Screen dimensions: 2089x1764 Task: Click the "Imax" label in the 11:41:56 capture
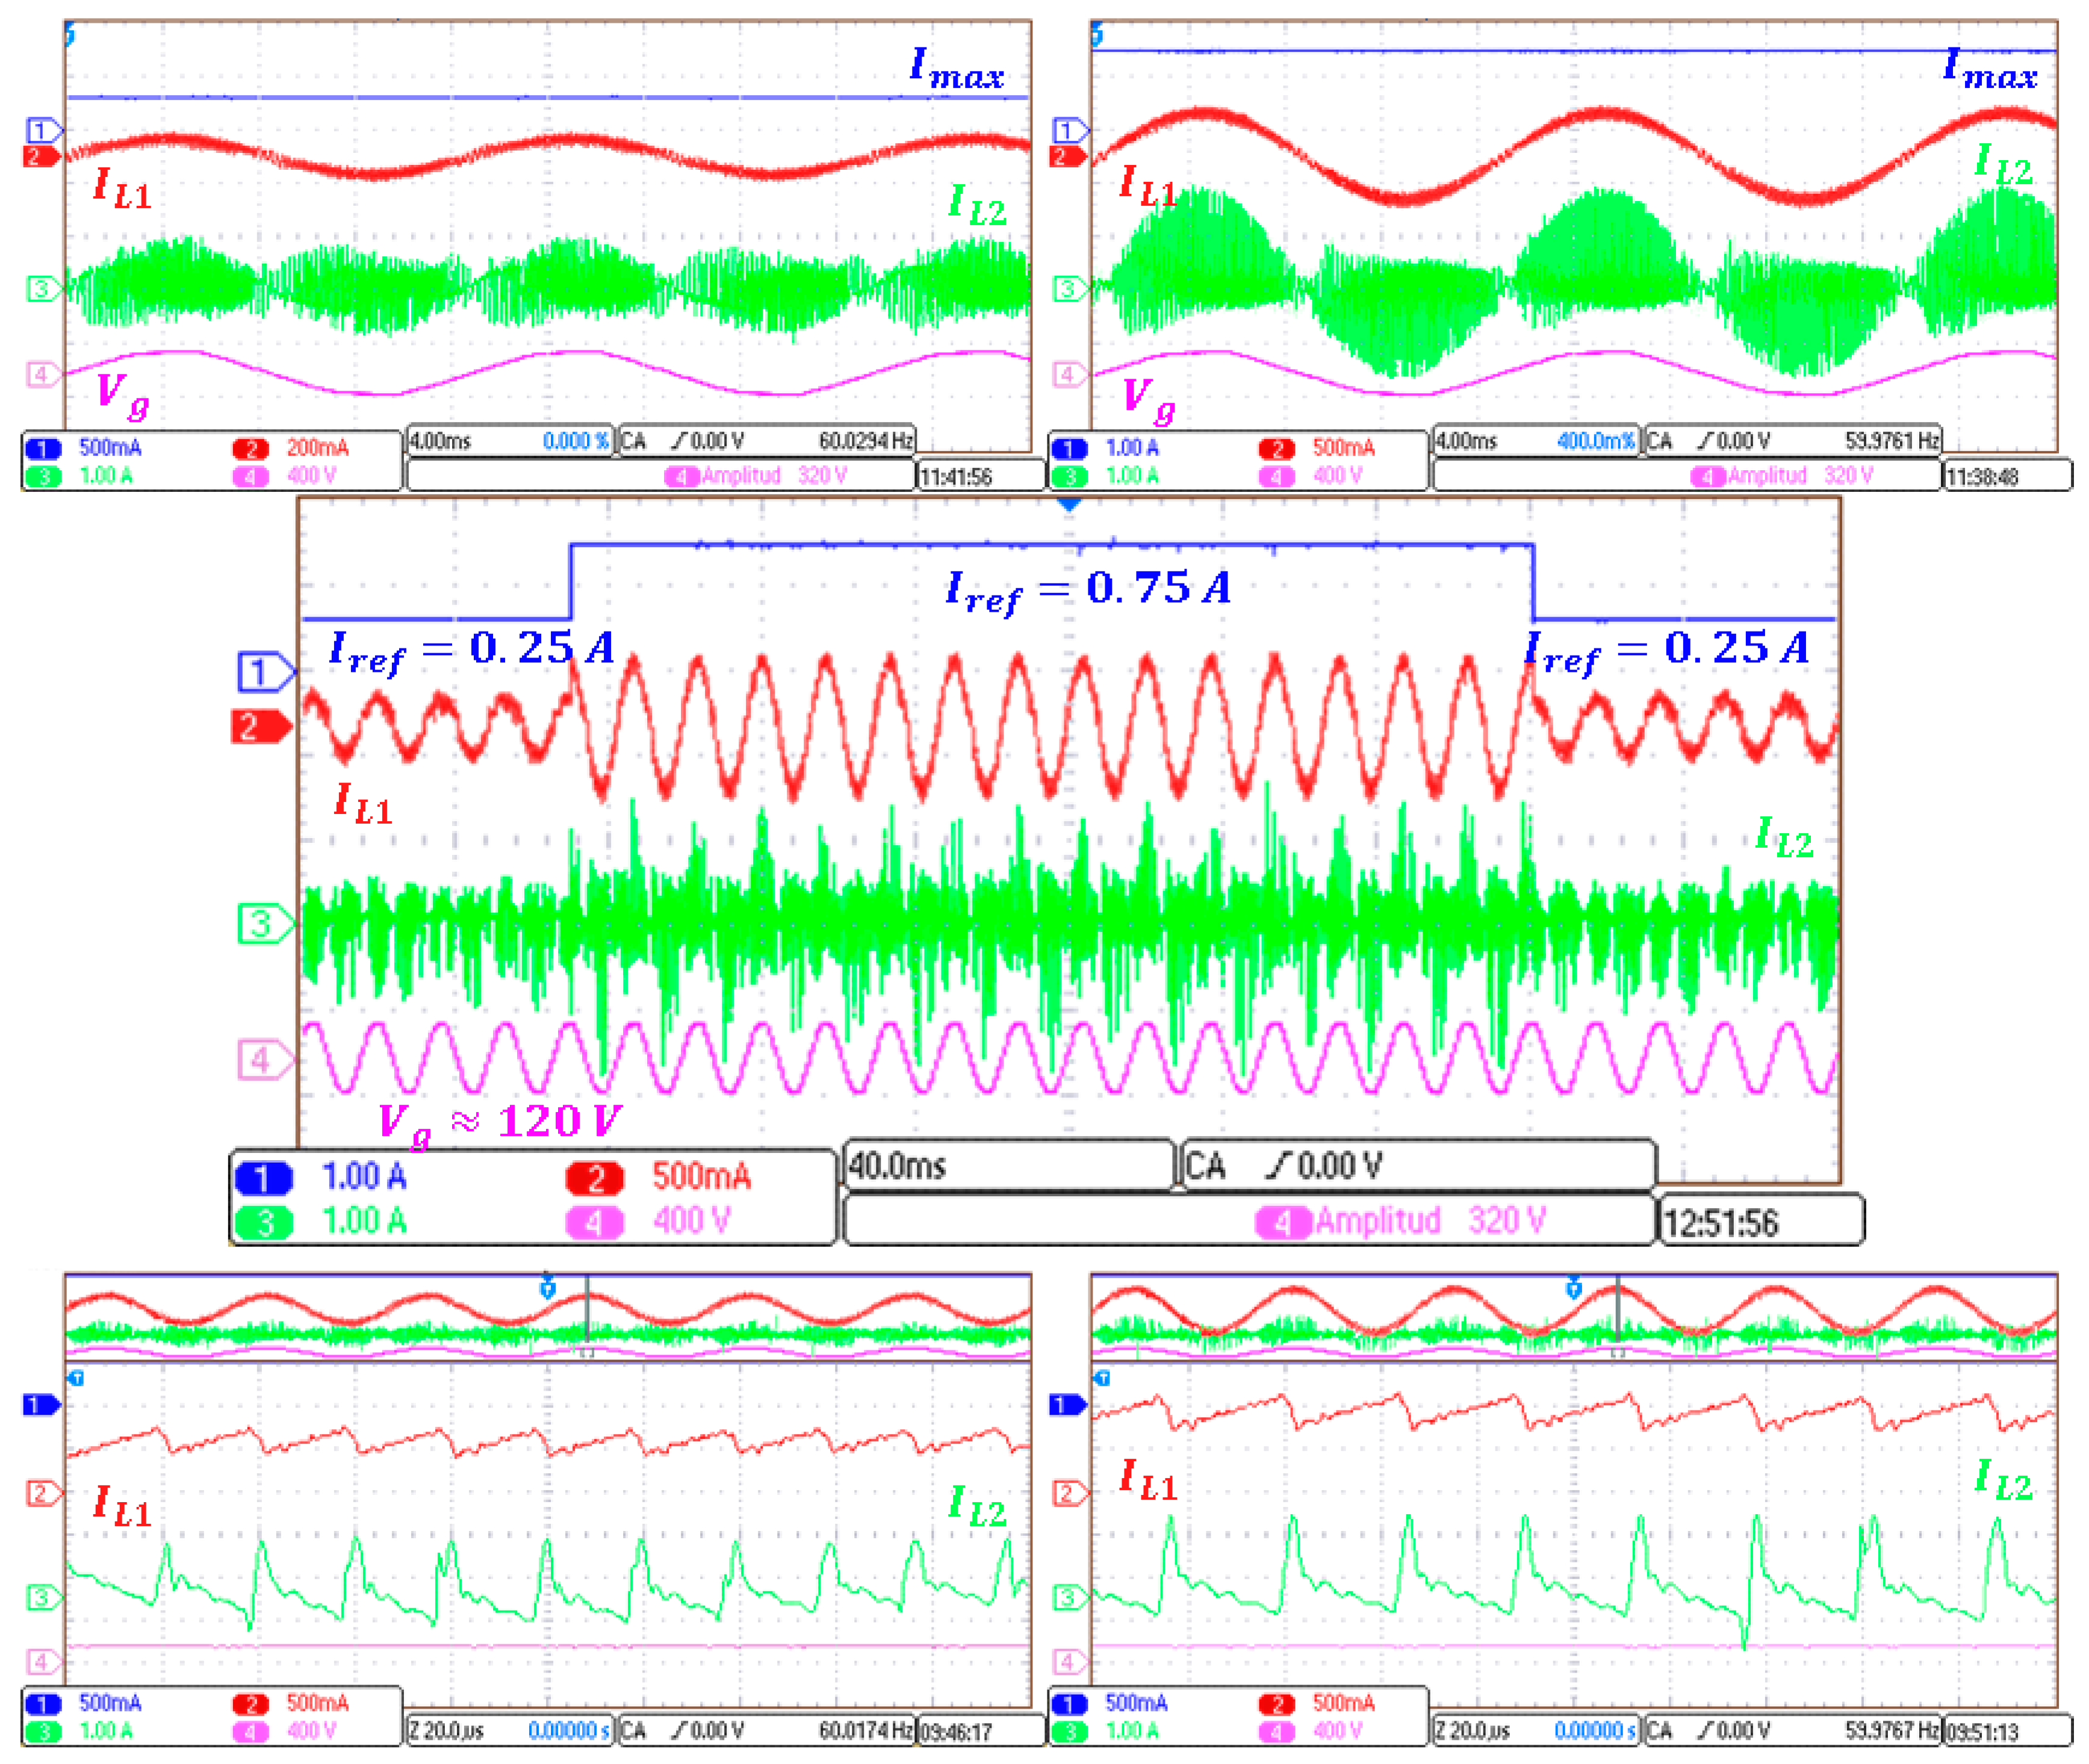click(x=957, y=68)
